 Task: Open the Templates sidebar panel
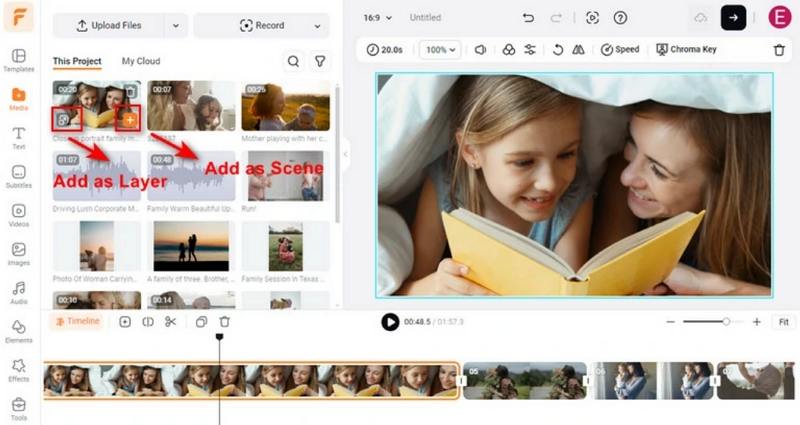click(18, 60)
